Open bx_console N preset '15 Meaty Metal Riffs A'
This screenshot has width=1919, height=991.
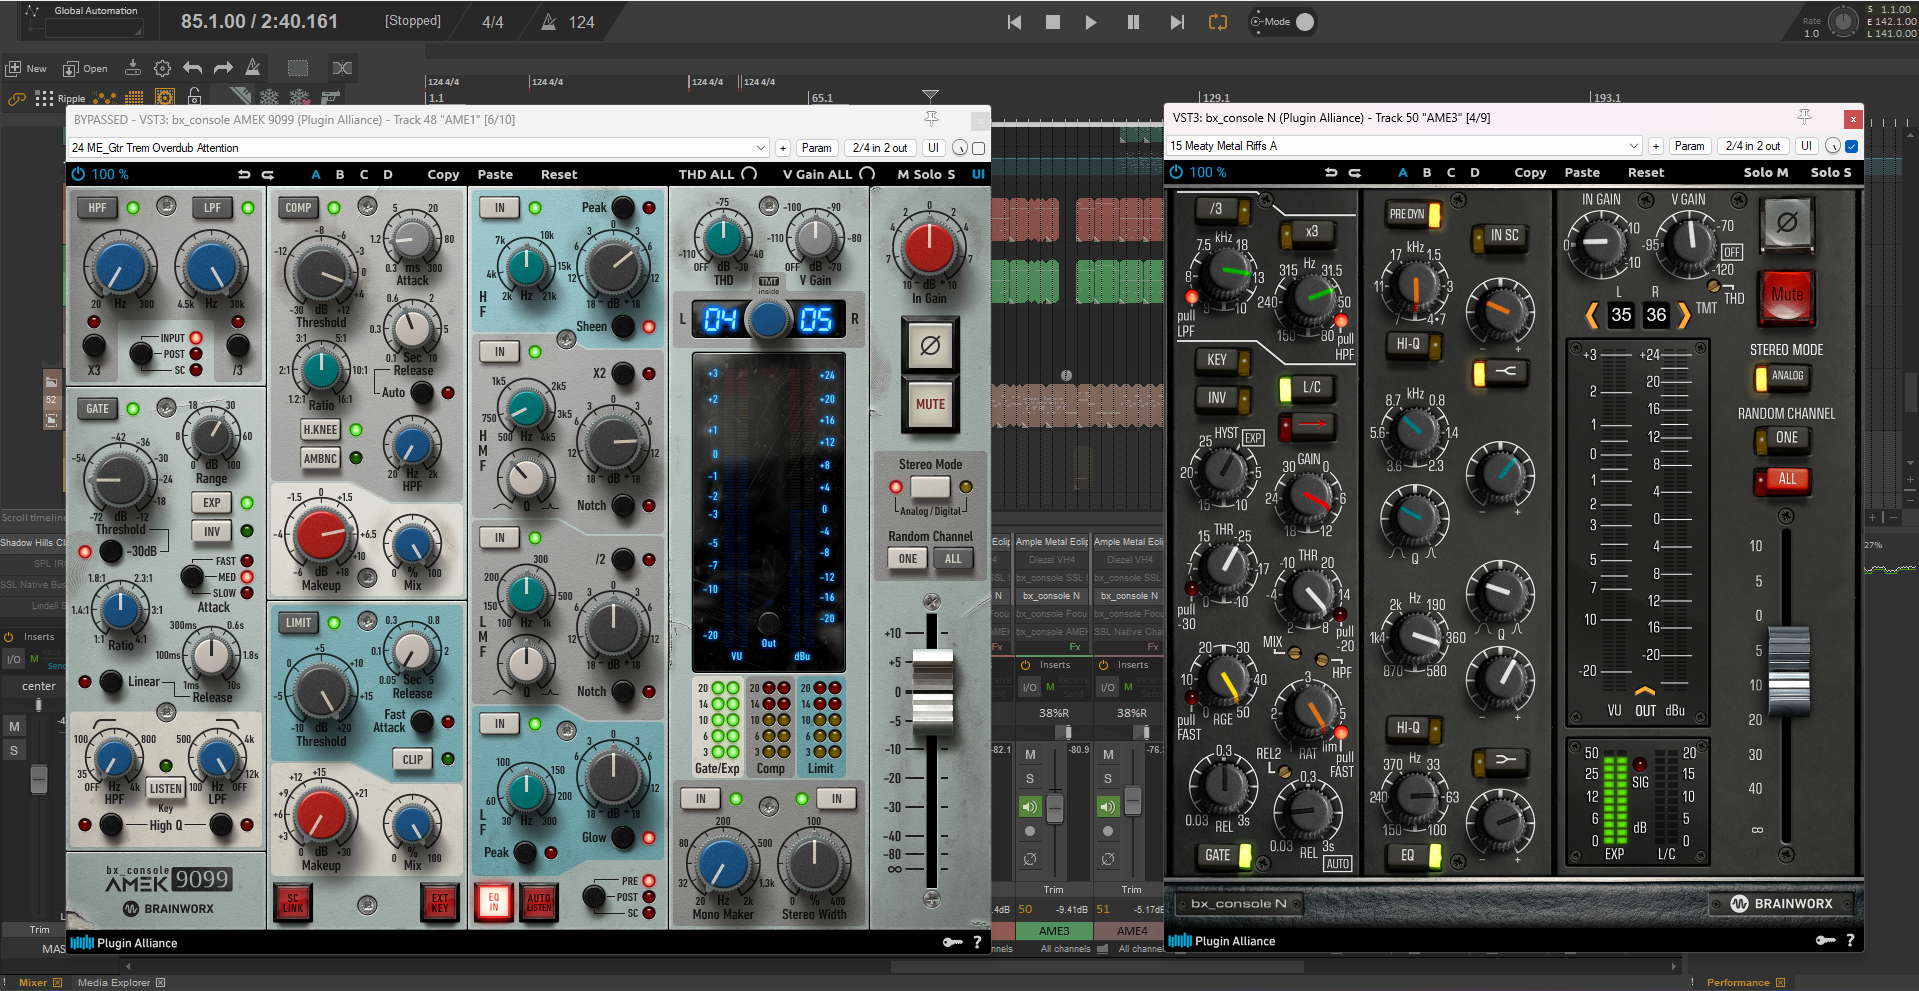1405,146
